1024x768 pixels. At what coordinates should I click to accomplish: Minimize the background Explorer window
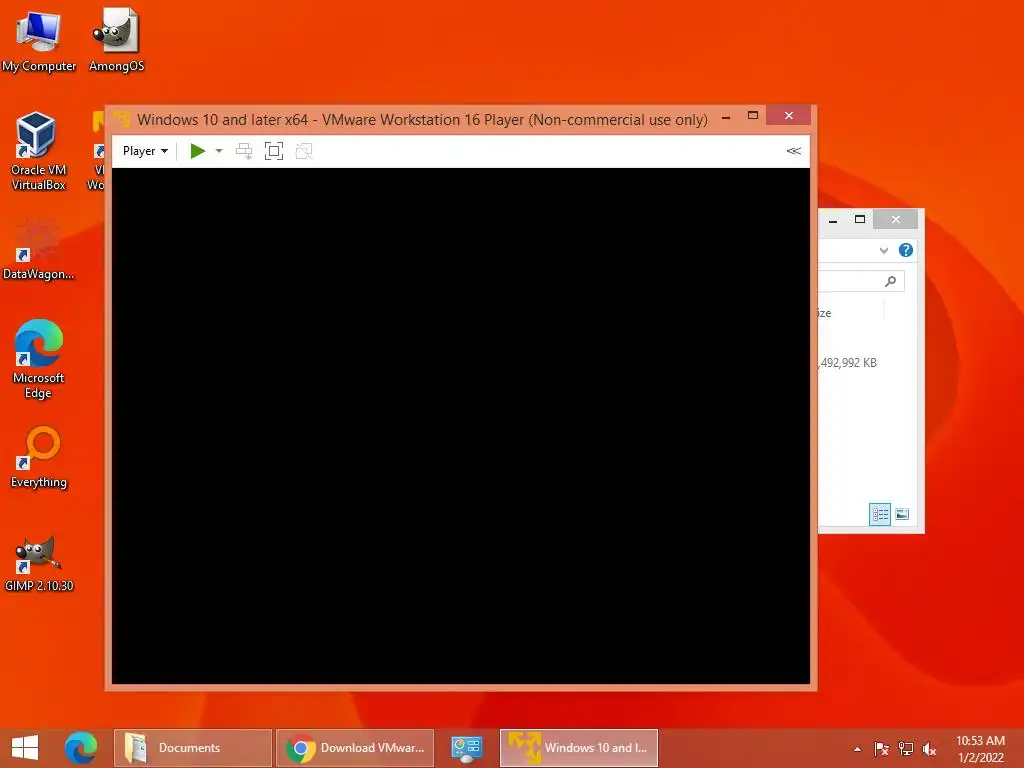833,220
